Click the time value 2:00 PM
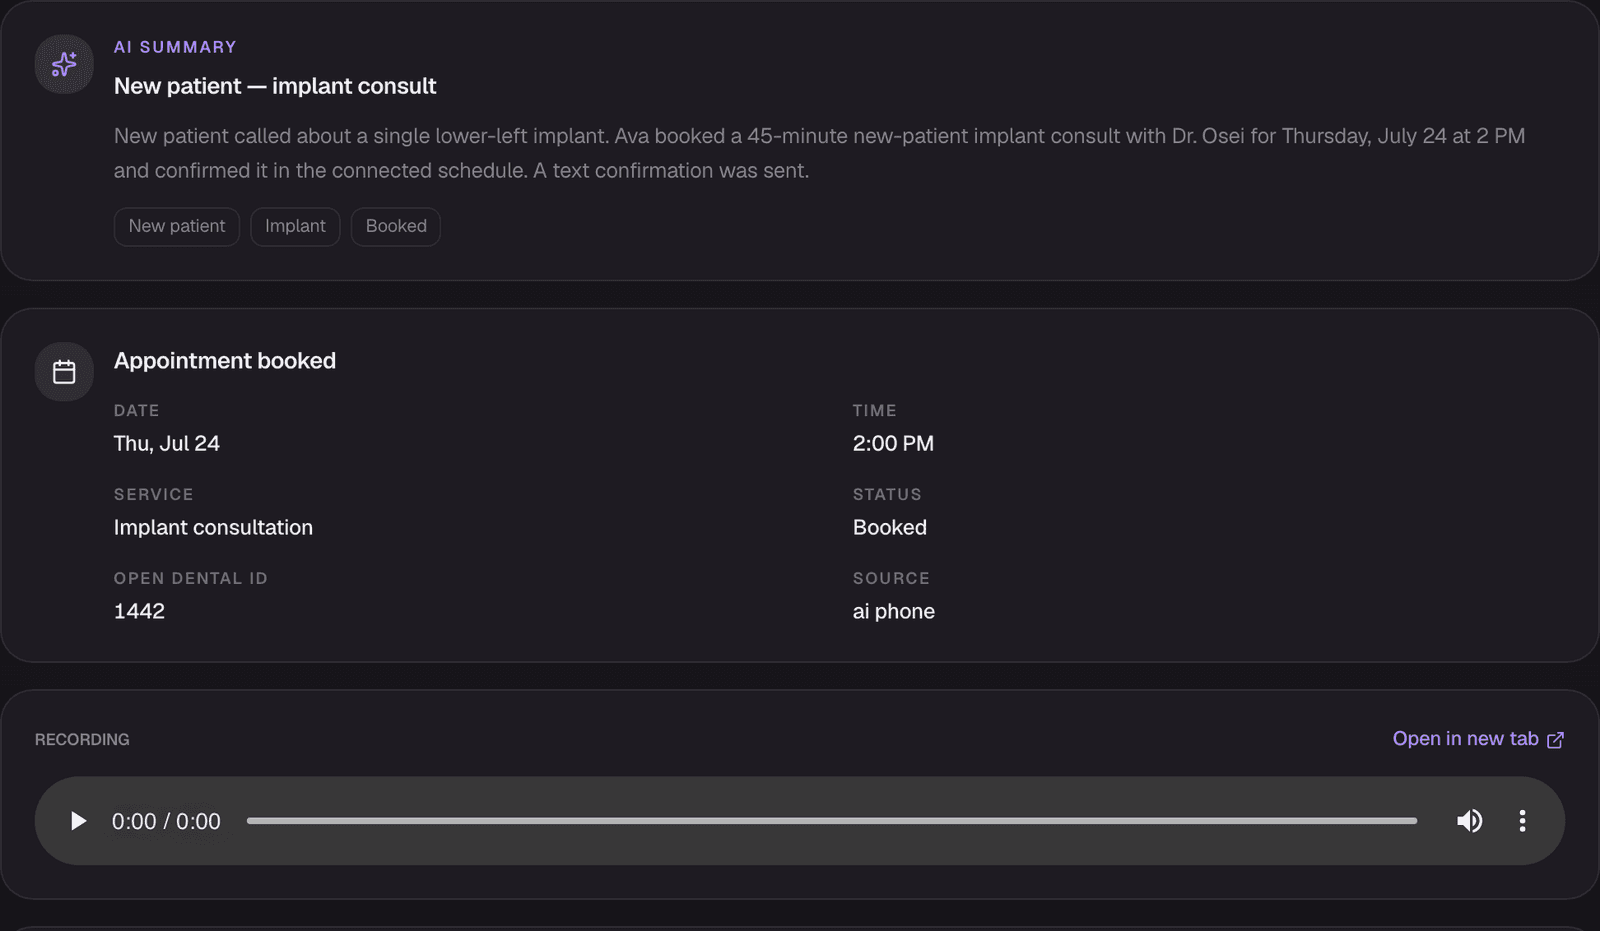Viewport: 1600px width, 931px height. click(x=893, y=443)
